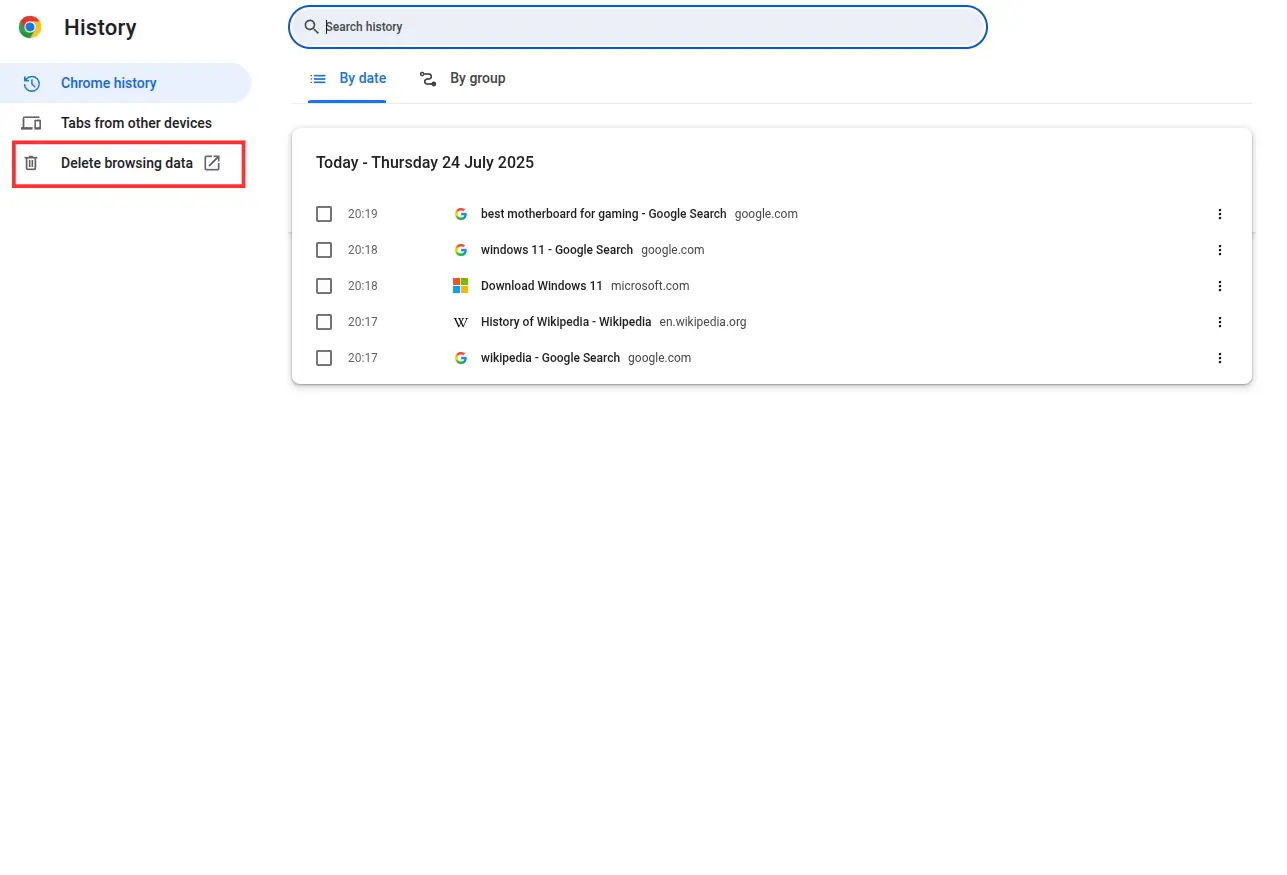Screen dimensions: 1287x875
Task: Select the By date tab
Action: [348, 79]
